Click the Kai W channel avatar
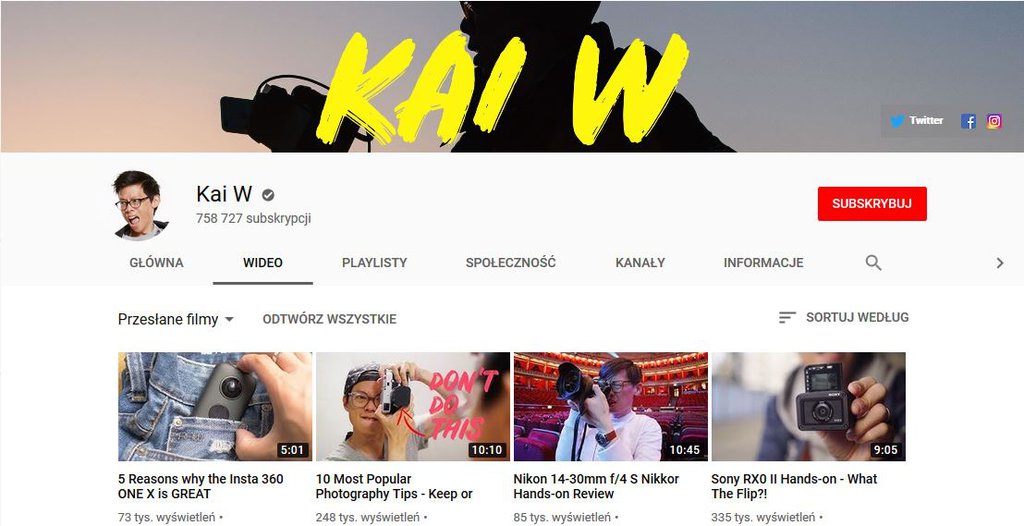 pyautogui.click(x=140, y=205)
